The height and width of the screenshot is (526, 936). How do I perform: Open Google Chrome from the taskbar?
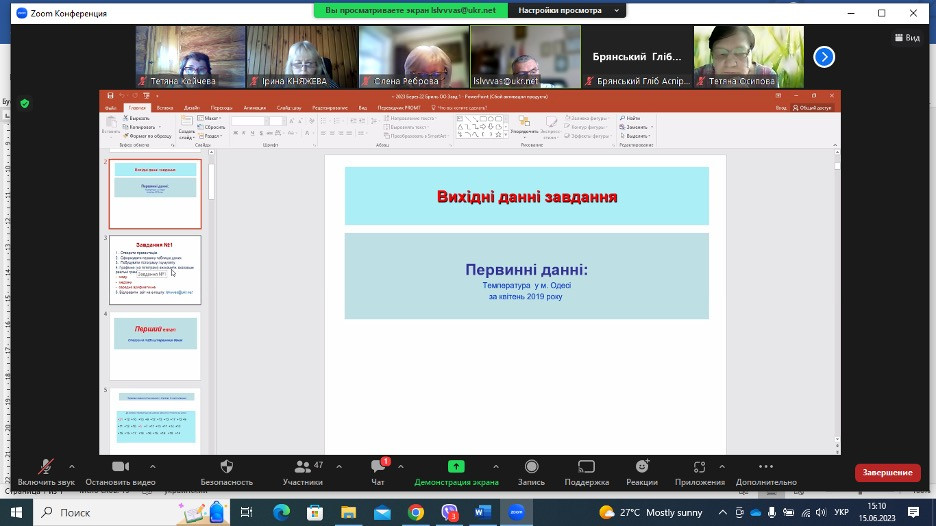coord(416,512)
